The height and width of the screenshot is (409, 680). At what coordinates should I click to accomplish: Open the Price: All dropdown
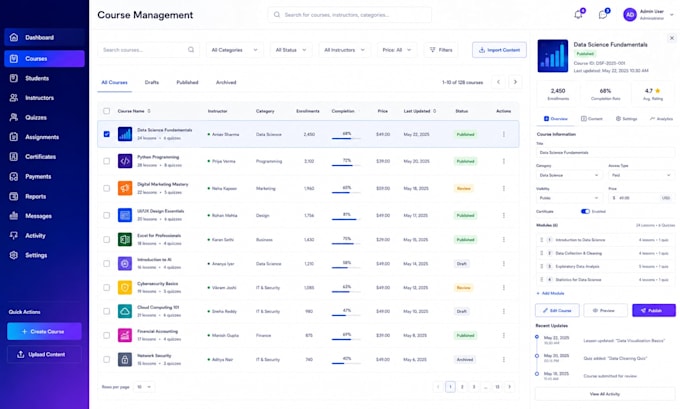pyautogui.click(x=397, y=50)
